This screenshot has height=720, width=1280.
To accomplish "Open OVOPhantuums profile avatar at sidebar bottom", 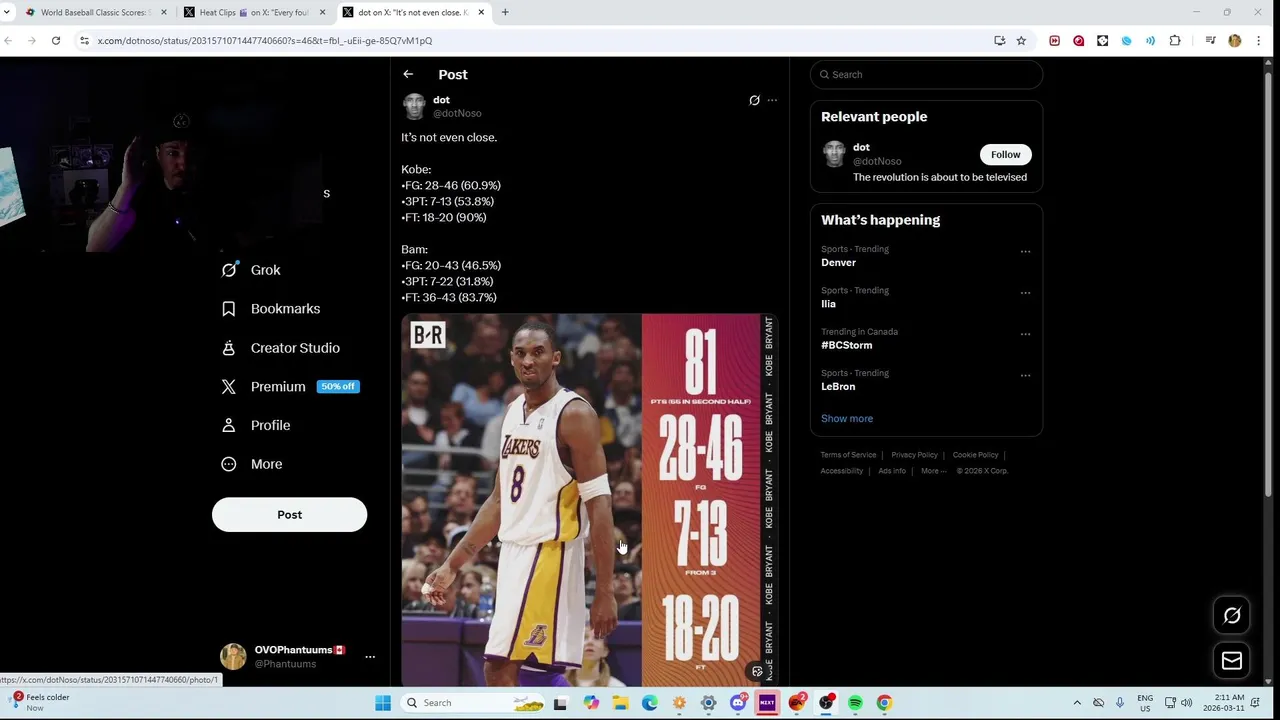I will [x=233, y=656].
